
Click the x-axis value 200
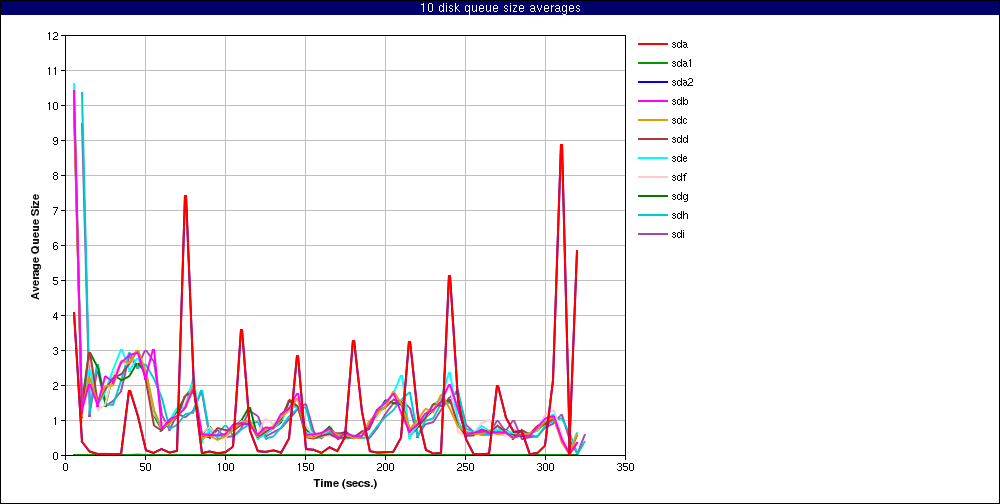(x=385, y=466)
